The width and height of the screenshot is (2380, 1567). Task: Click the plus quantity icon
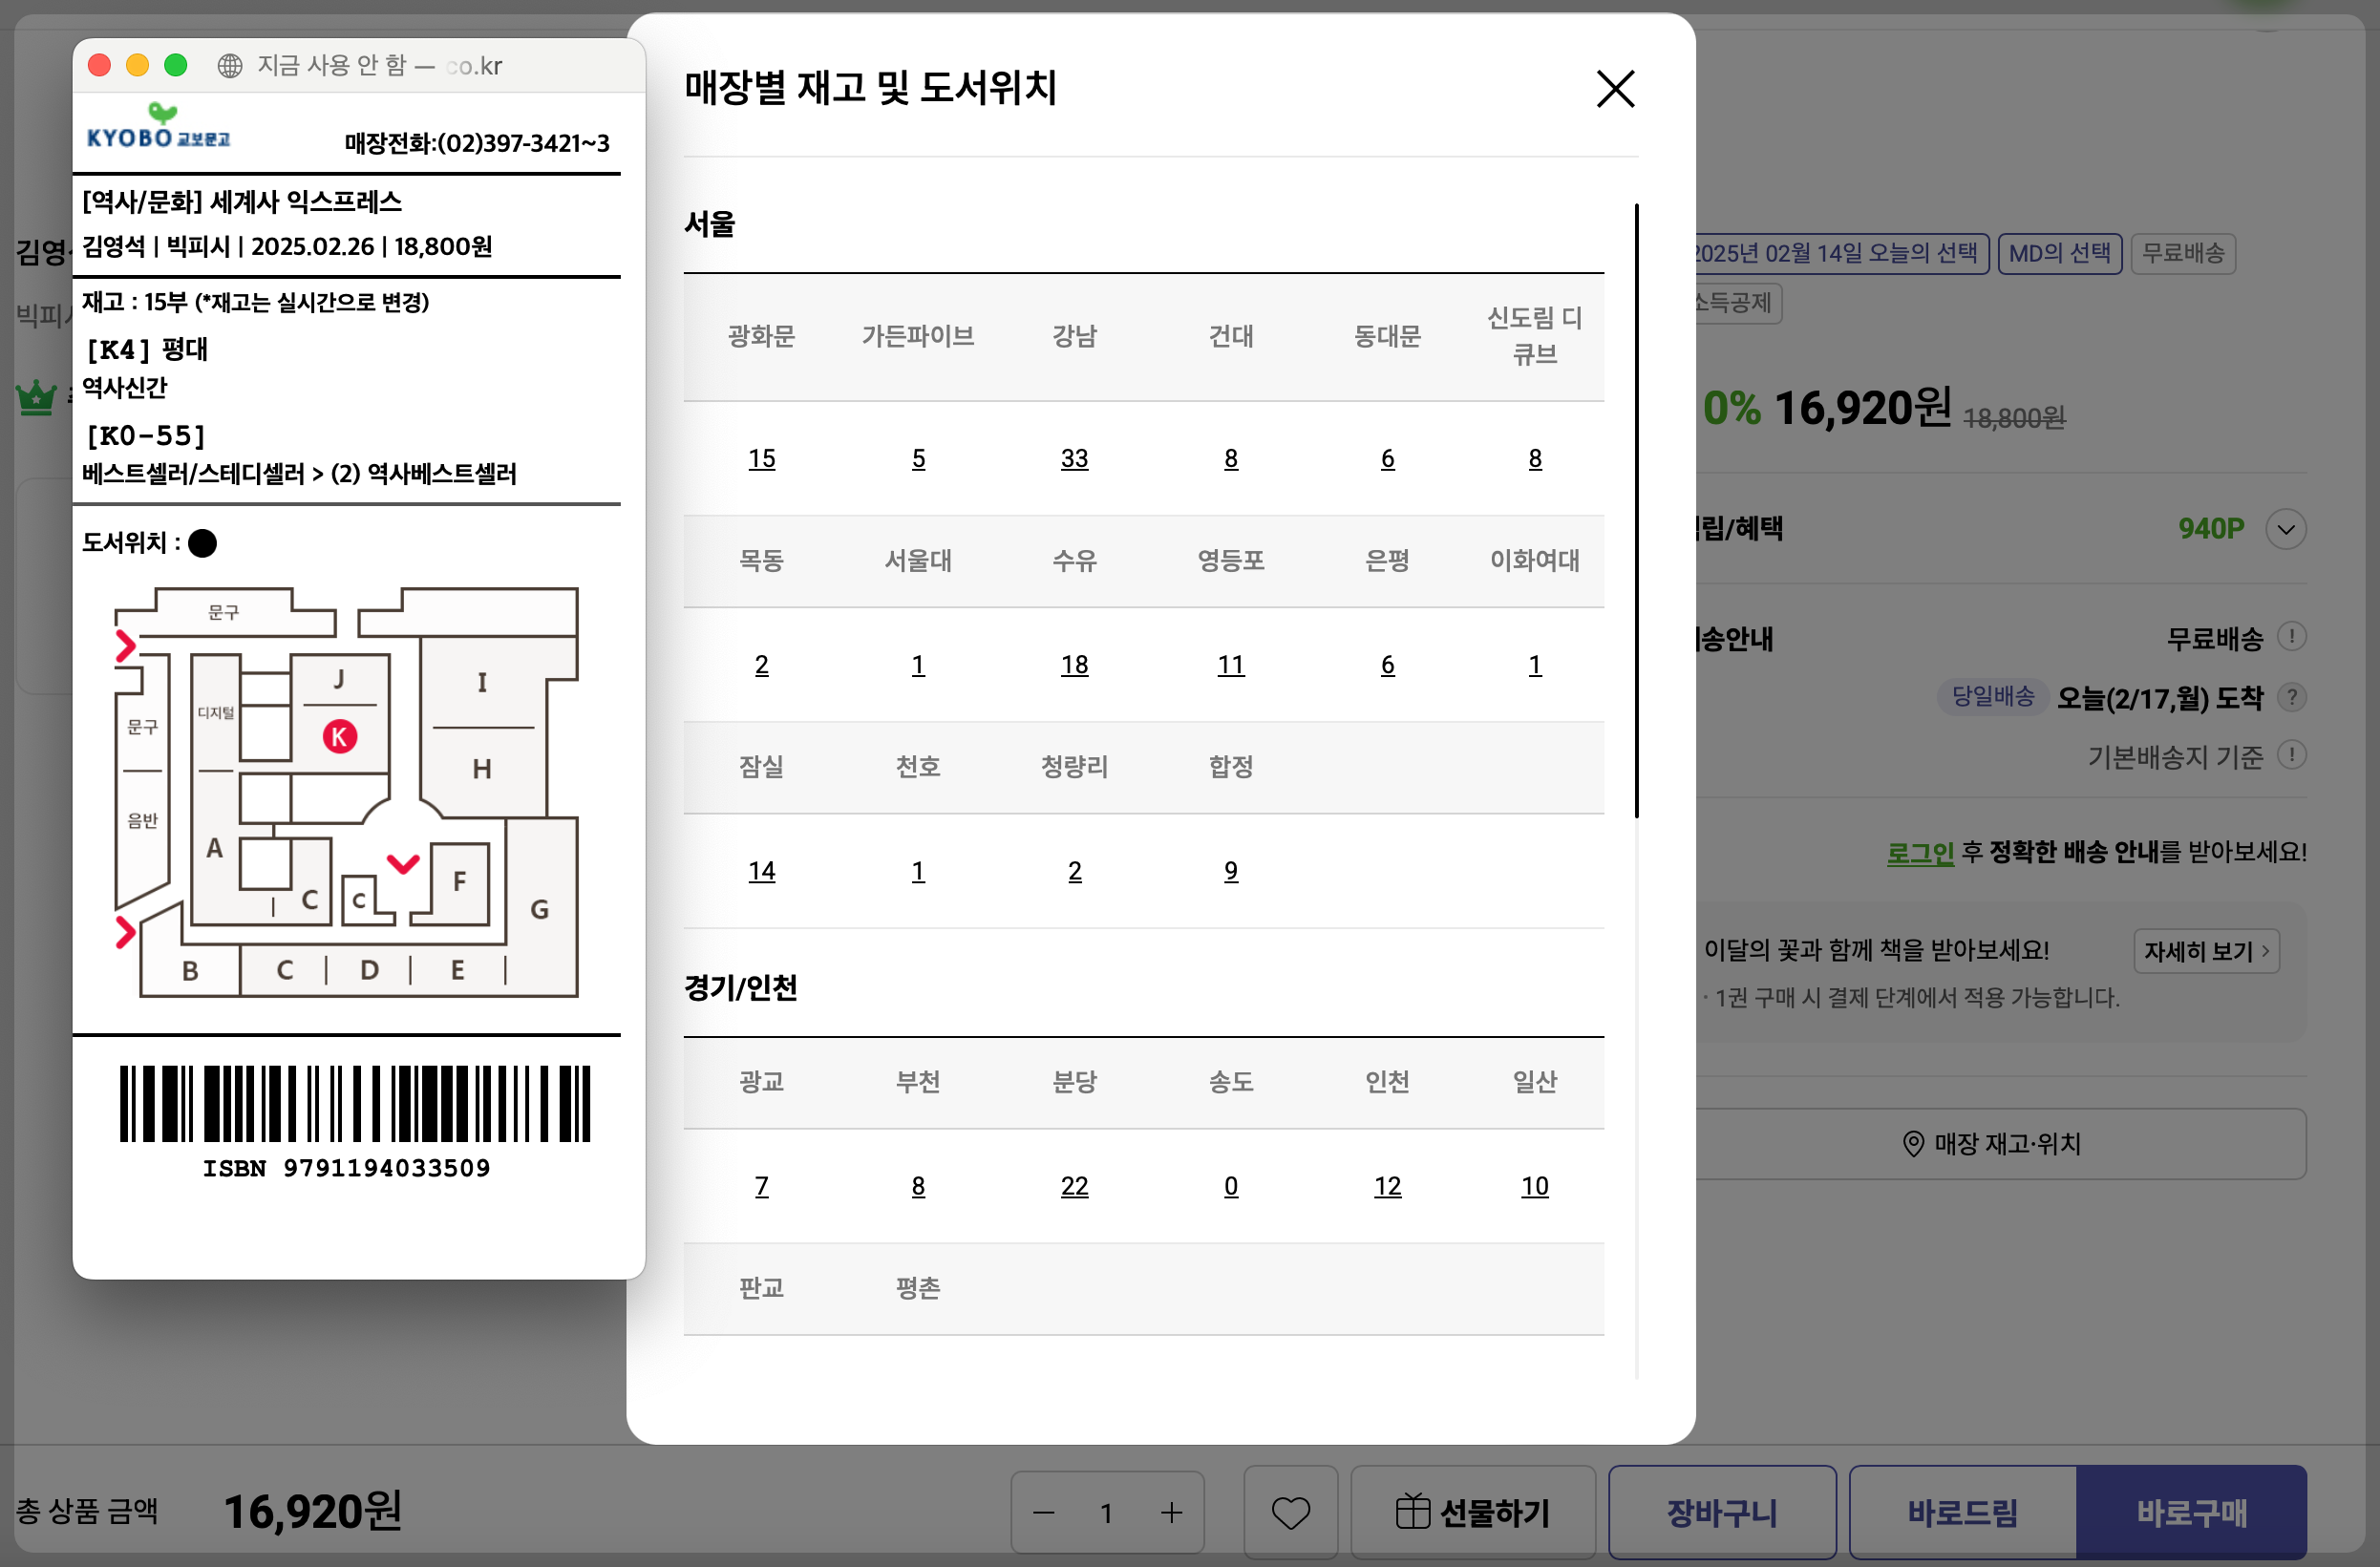tap(1171, 1513)
